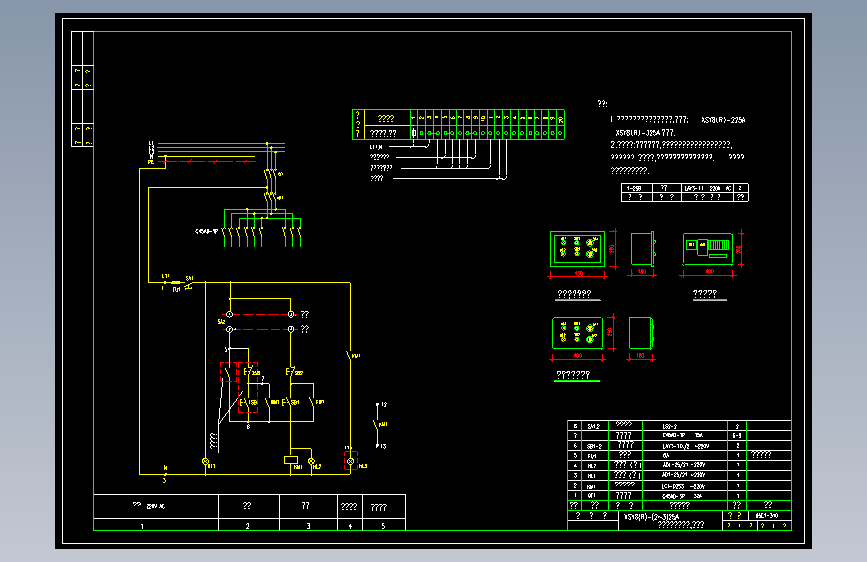This screenshot has width=867, height=562.
Task: Click the LAY3-11 220V AC cell in small table
Action: pyautogui.click(x=708, y=188)
